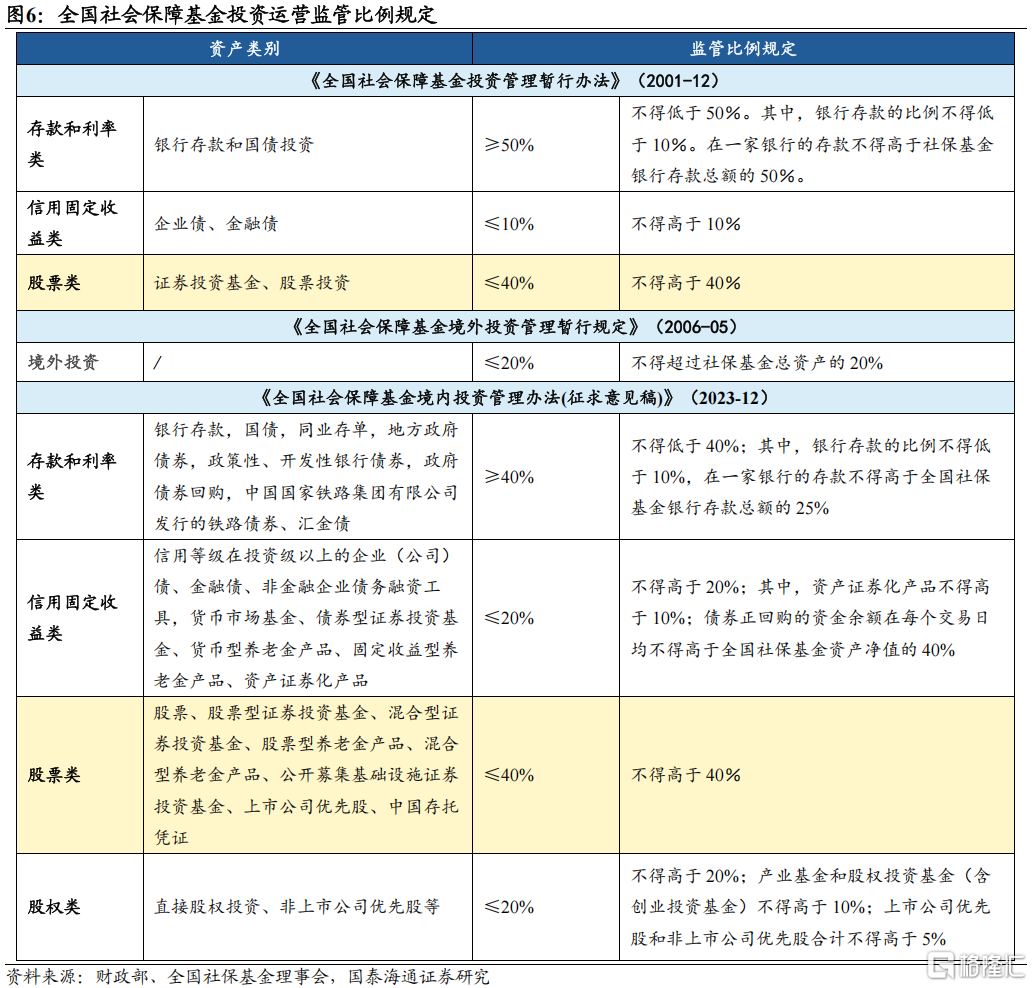Viewport: 1033px width, 988px height.
Task: Select the 不得超过社保基金总资产的20% cell
Action: (757, 362)
